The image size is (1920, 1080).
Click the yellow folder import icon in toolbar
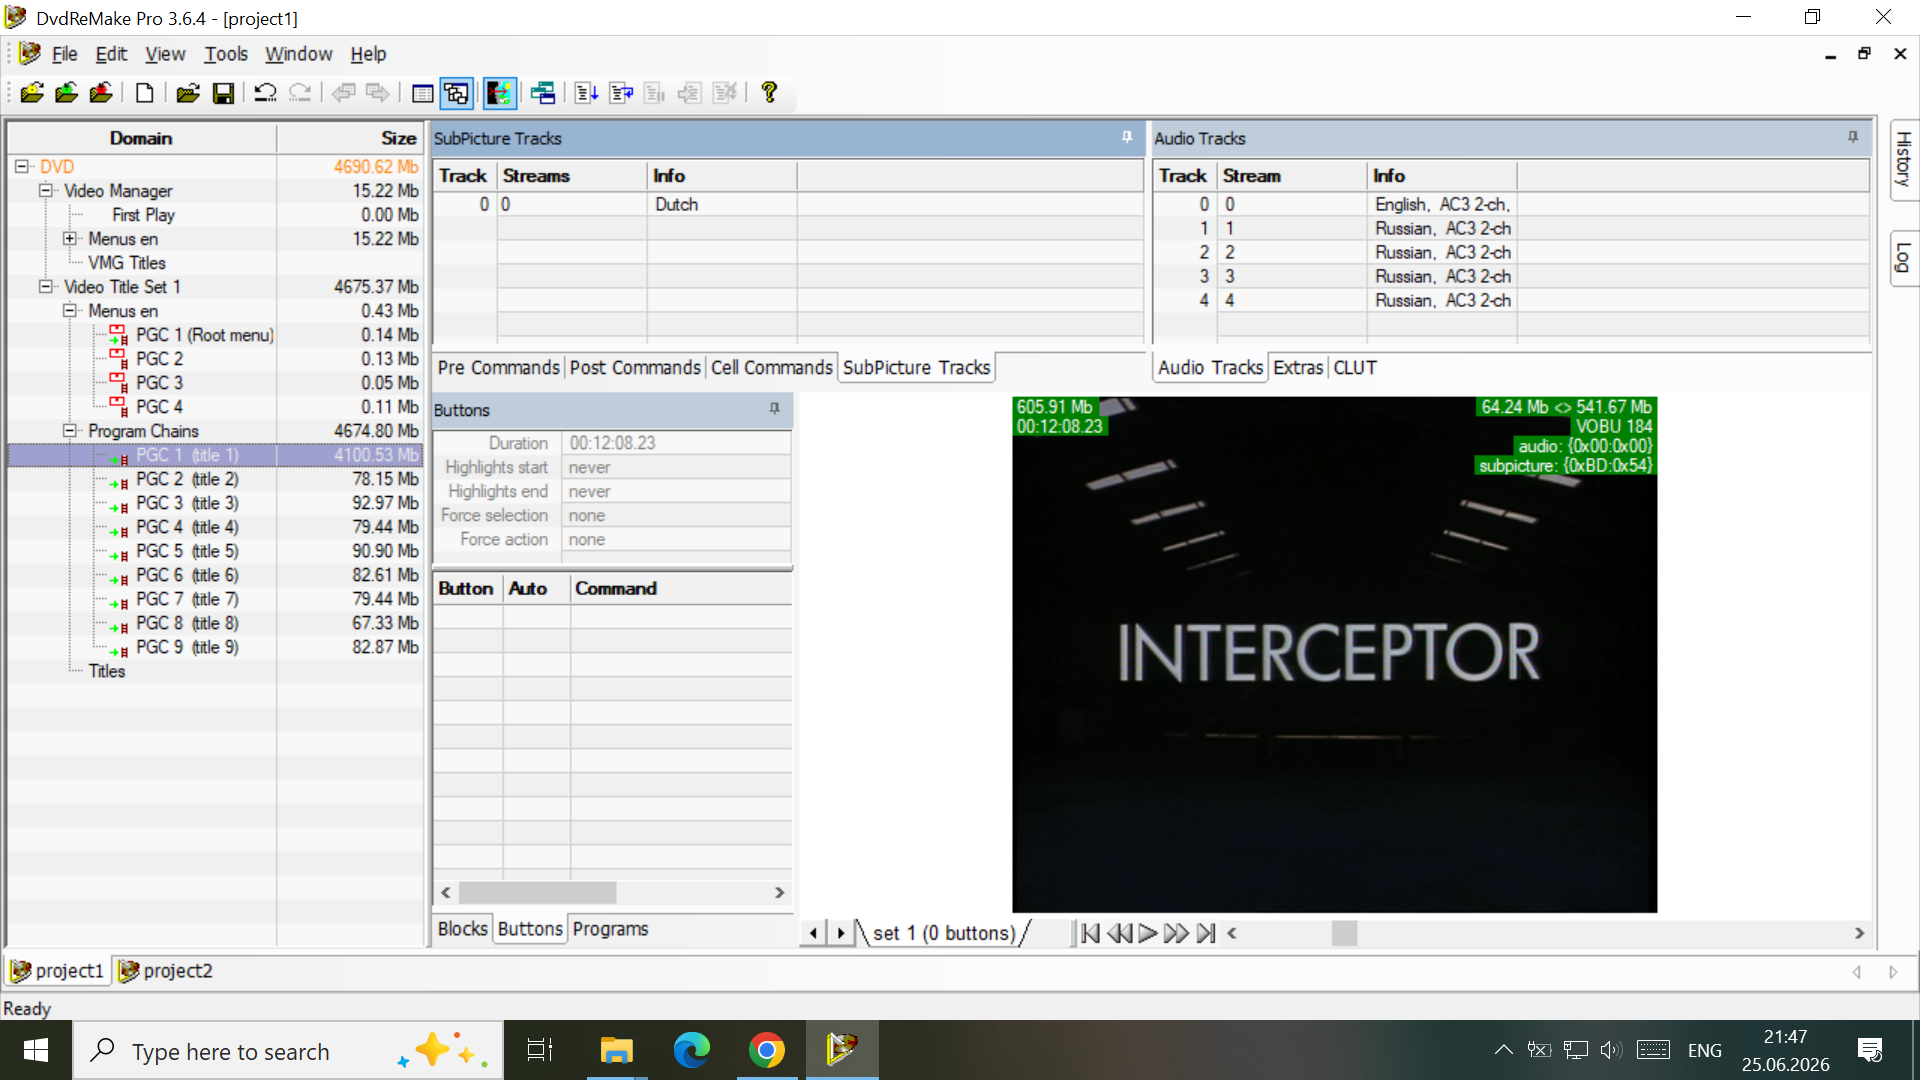pyautogui.click(x=32, y=93)
